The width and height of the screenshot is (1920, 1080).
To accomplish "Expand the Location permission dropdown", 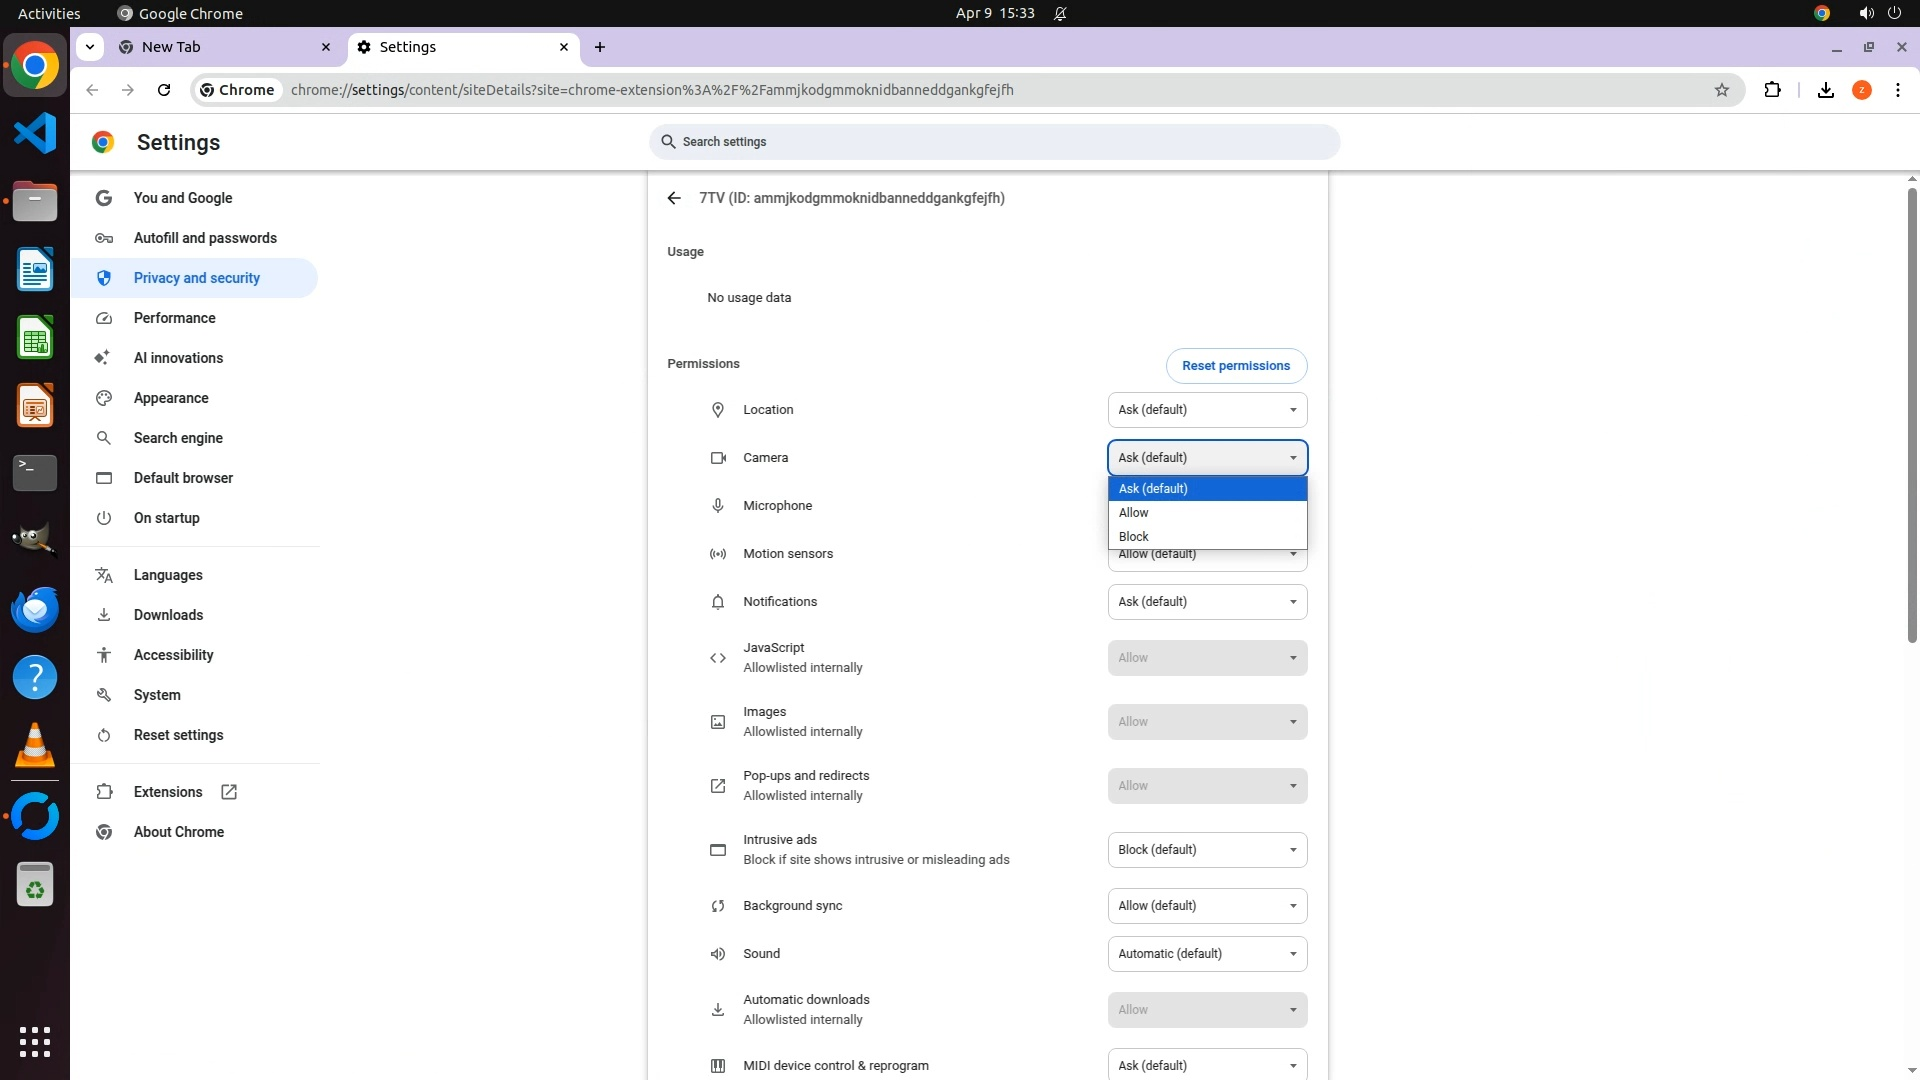I will click(x=1206, y=410).
